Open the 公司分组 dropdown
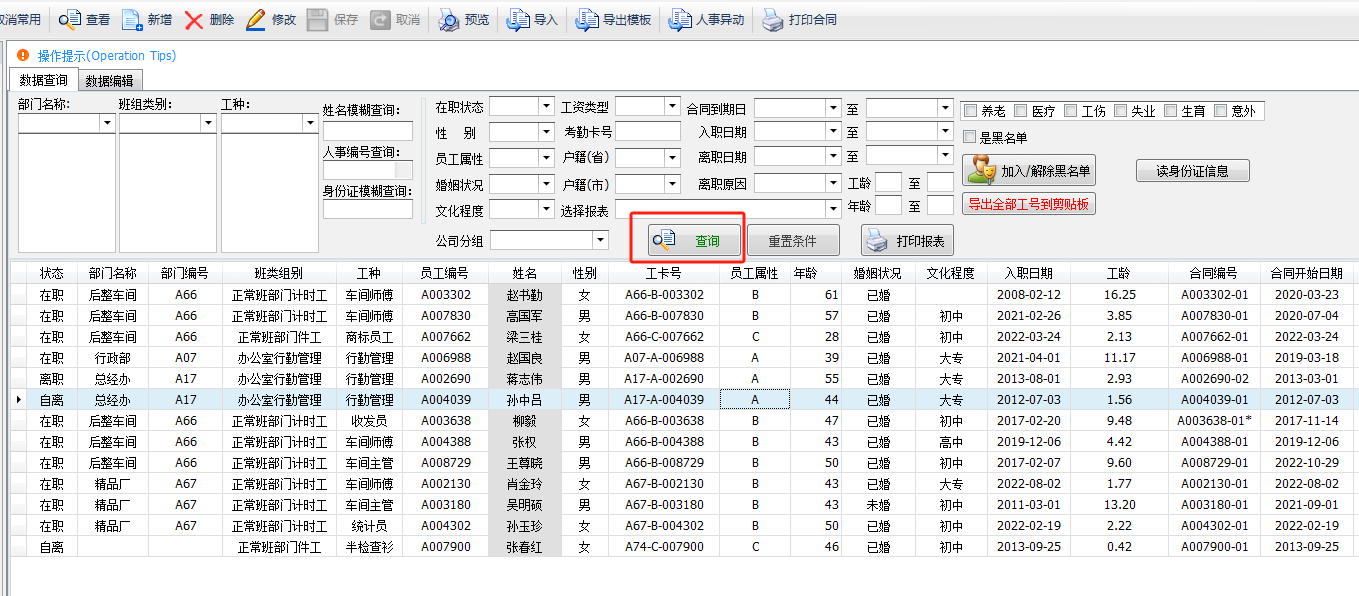The height and width of the screenshot is (596, 1359). [600, 240]
